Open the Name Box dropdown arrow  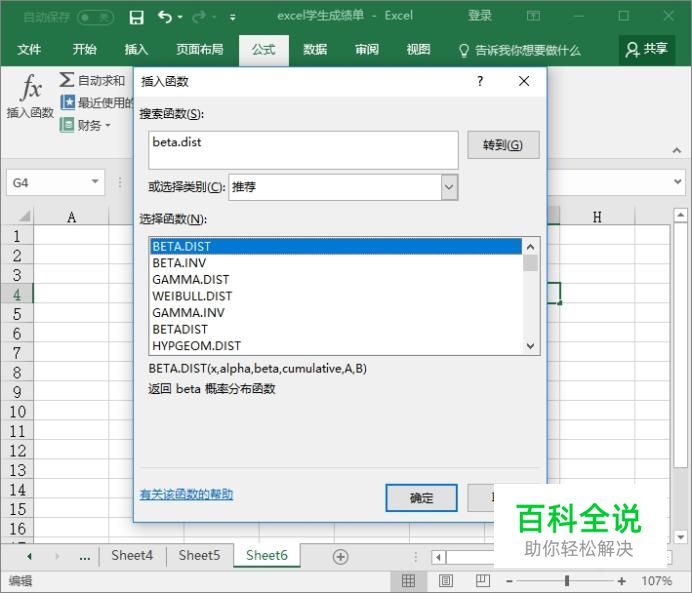click(x=95, y=182)
